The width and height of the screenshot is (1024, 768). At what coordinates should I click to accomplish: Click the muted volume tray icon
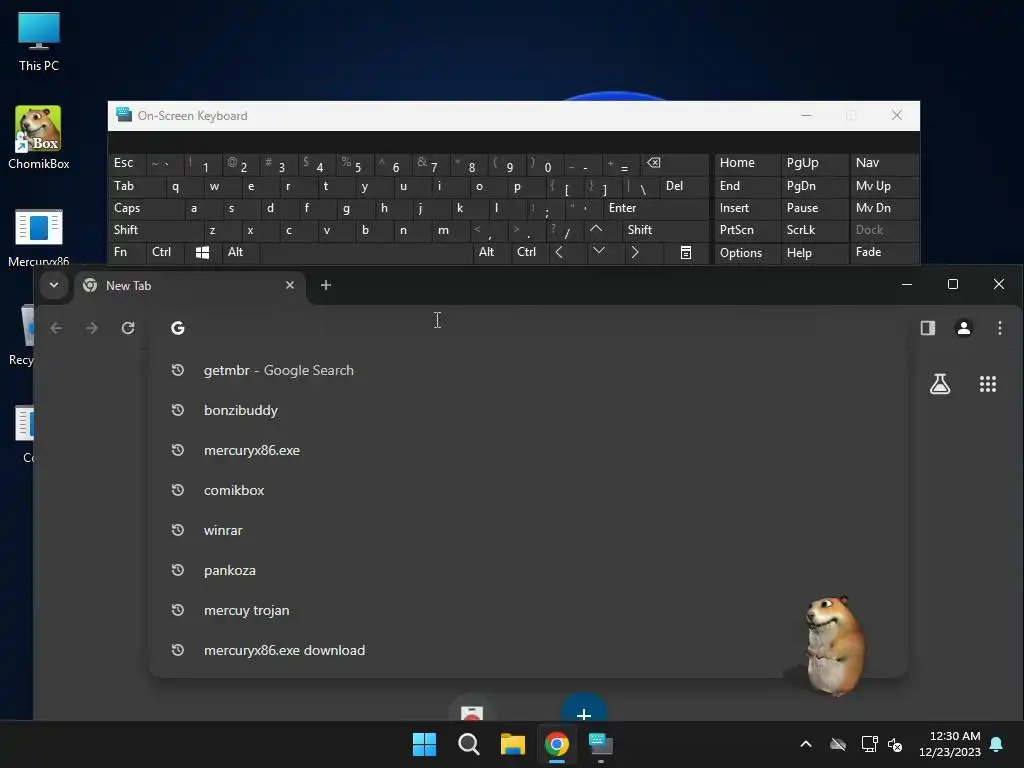pos(895,744)
